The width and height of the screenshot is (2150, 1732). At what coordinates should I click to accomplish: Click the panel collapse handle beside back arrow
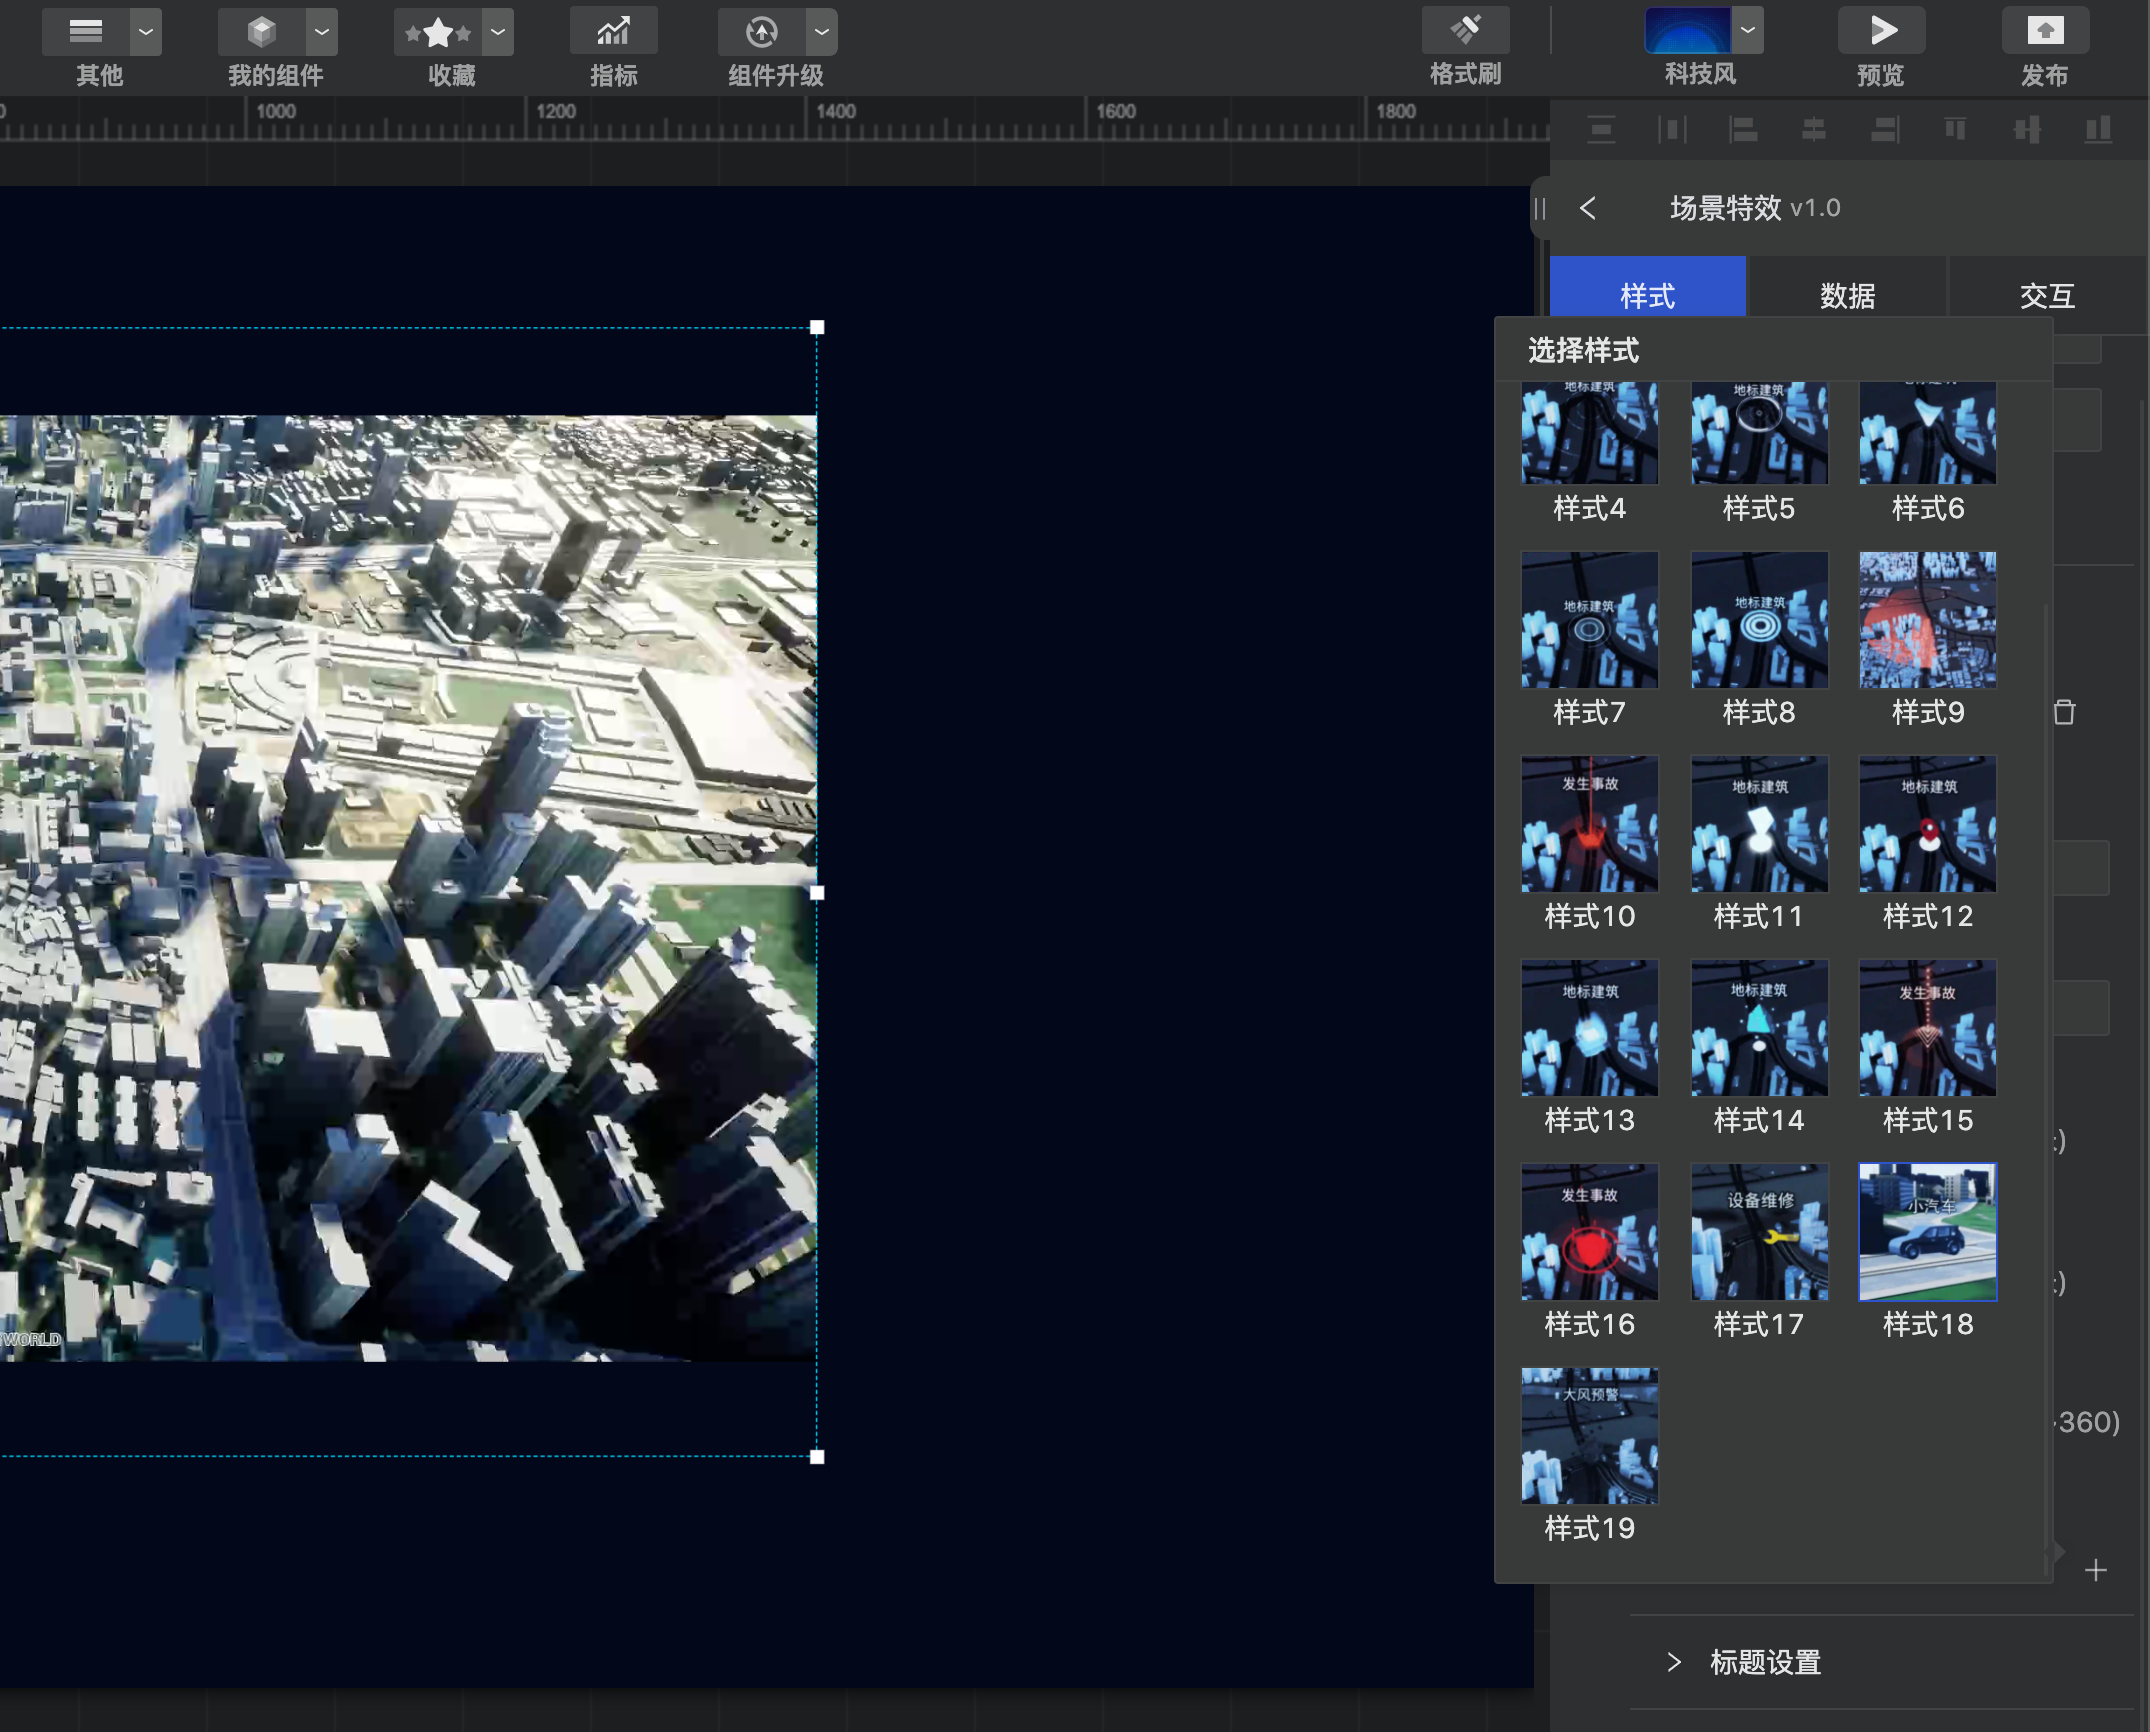tap(1540, 208)
